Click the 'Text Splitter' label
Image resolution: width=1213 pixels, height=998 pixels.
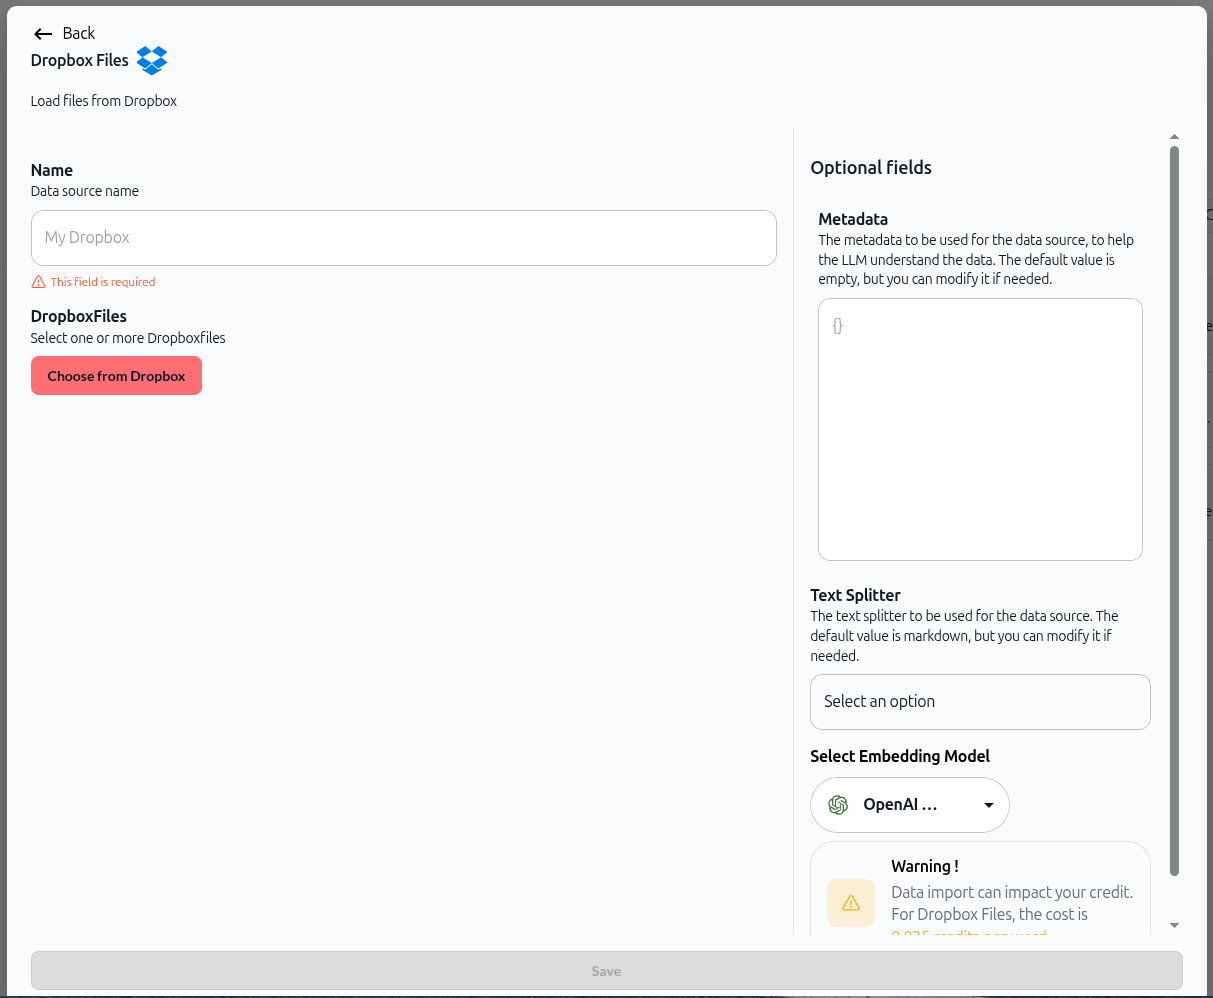click(x=855, y=595)
